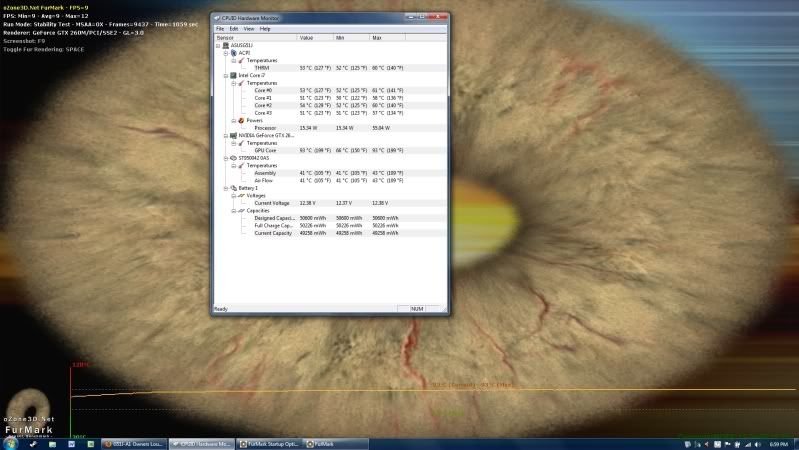
Task: Collapse Temperatures under ACPI
Action: click(234, 61)
